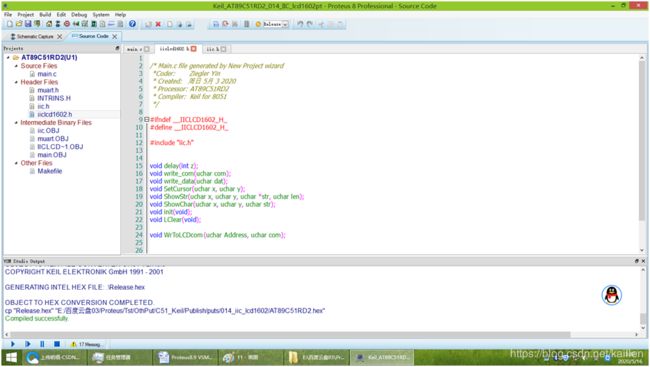
Task: Pause the simulation
Action: click(42, 344)
